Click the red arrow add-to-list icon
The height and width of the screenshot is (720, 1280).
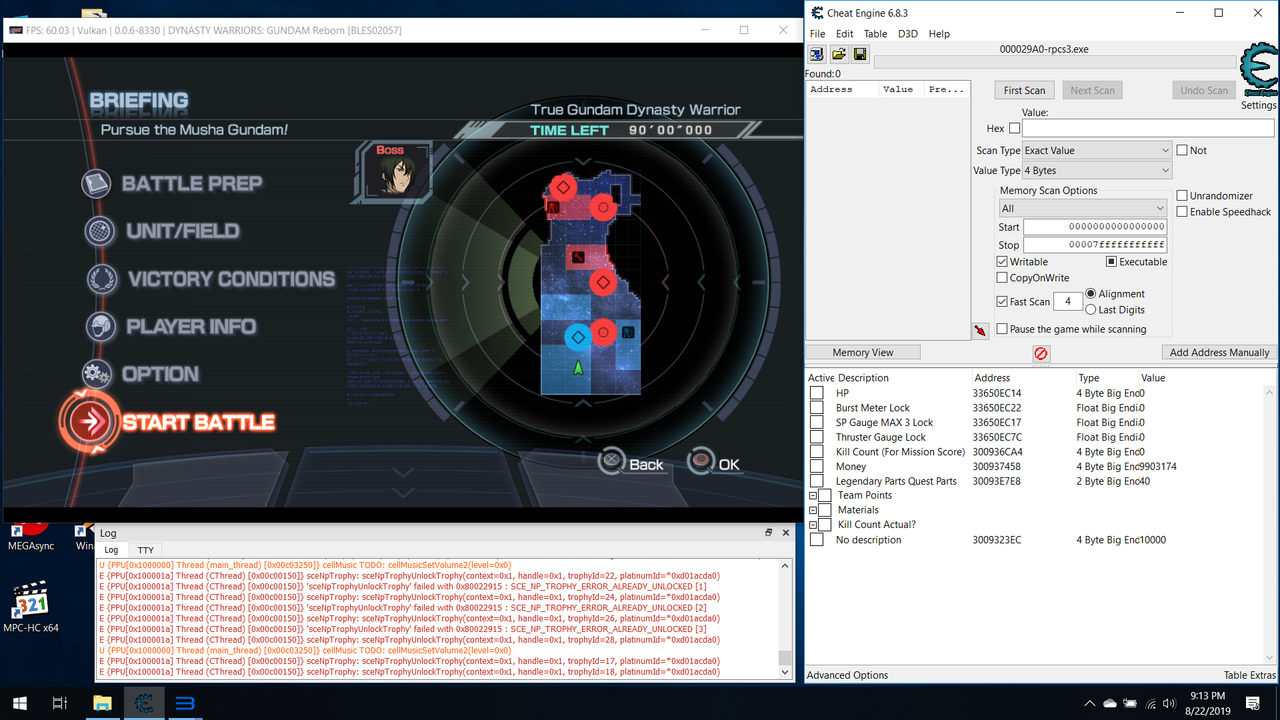pyautogui.click(x=980, y=331)
